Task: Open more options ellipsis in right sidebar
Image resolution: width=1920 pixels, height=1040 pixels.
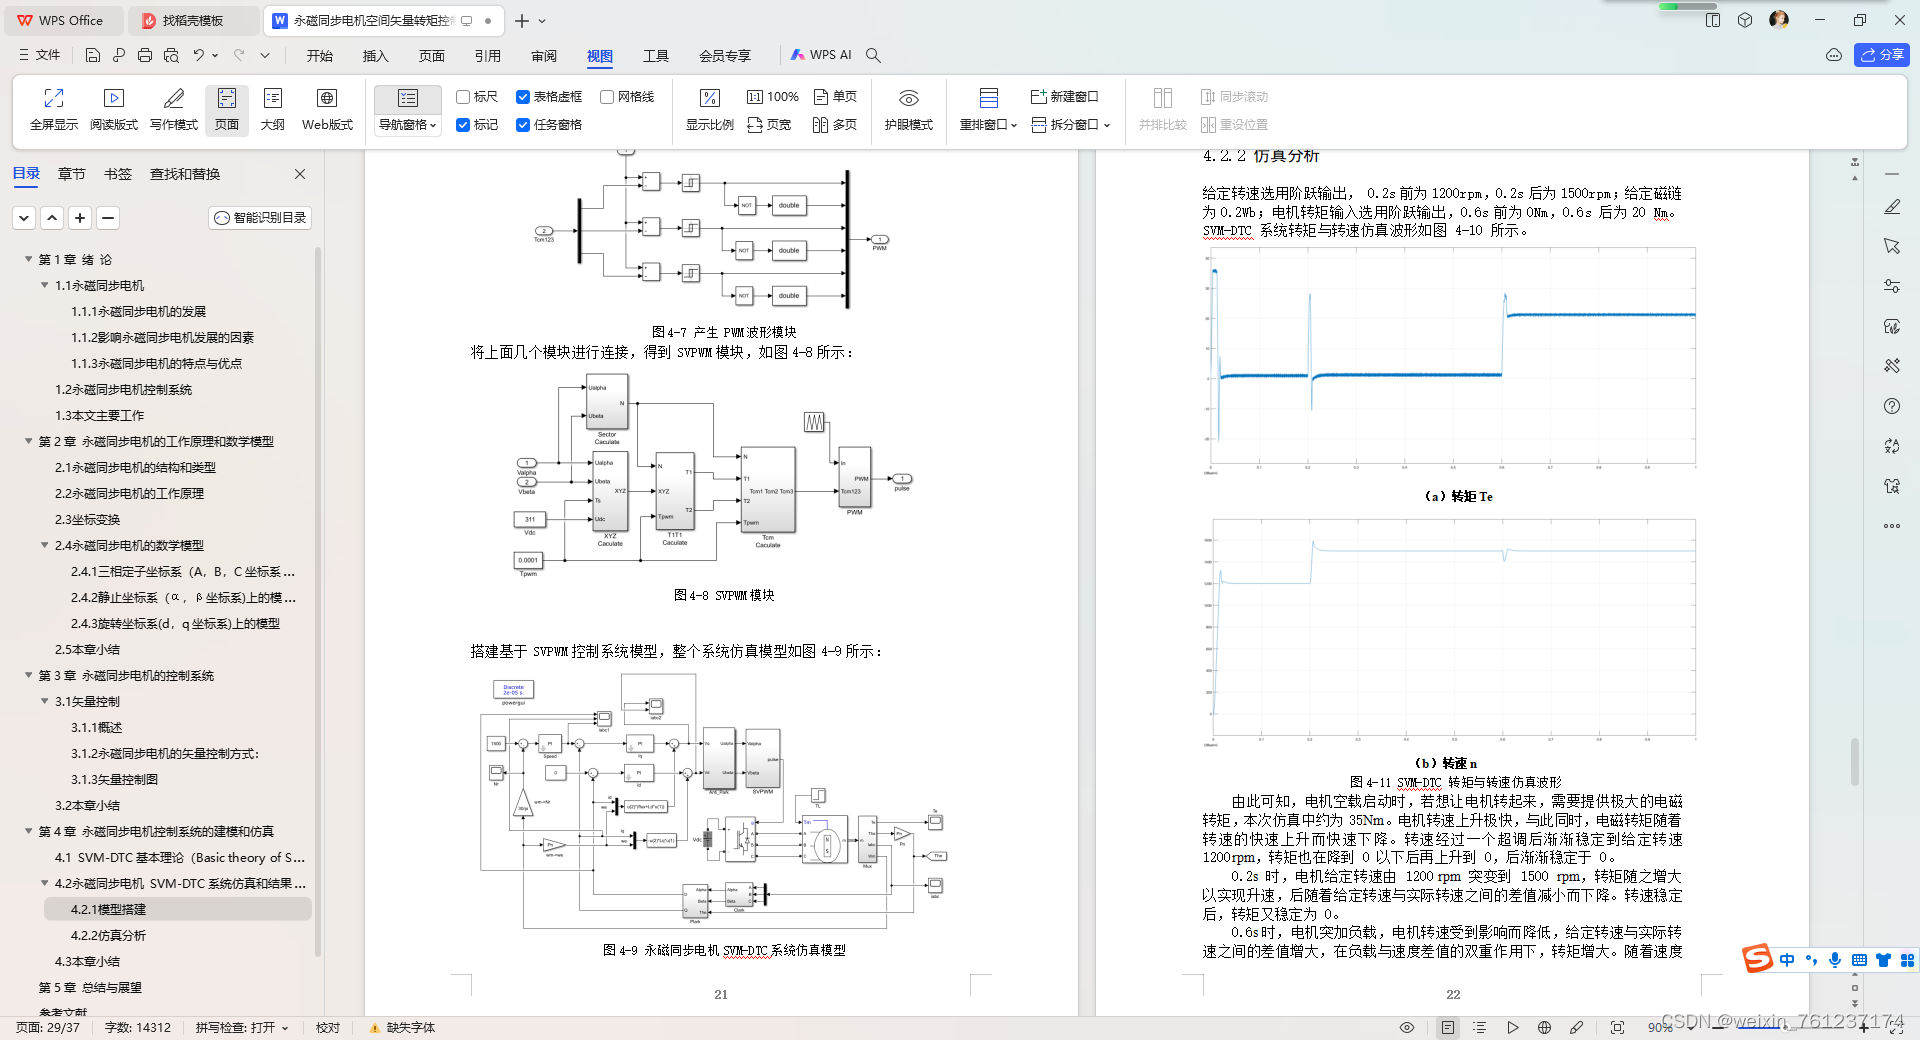Action: pyautogui.click(x=1892, y=526)
